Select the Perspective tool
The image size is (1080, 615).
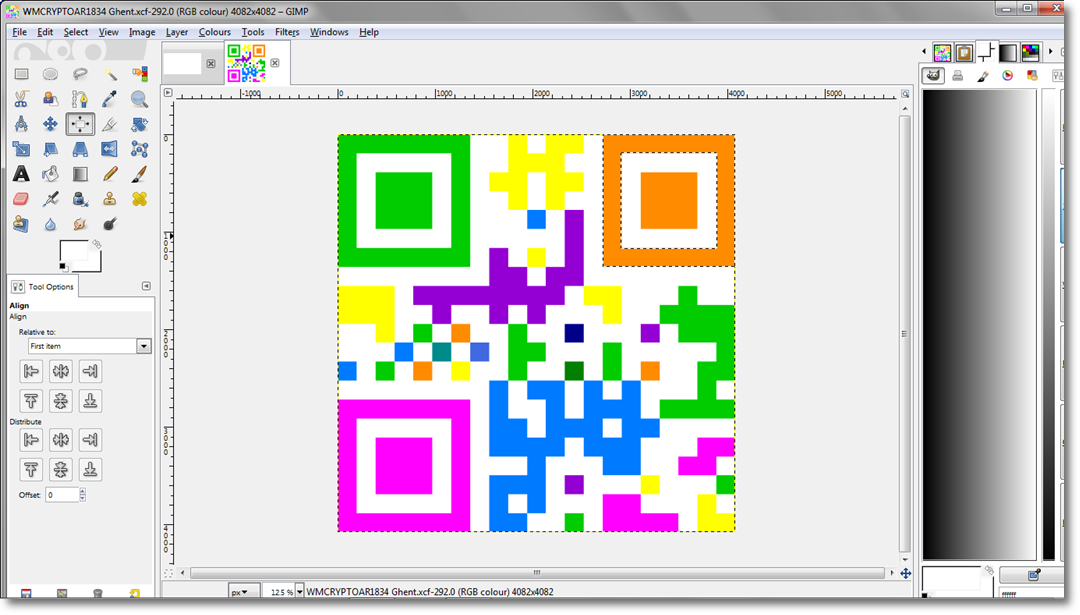80,149
